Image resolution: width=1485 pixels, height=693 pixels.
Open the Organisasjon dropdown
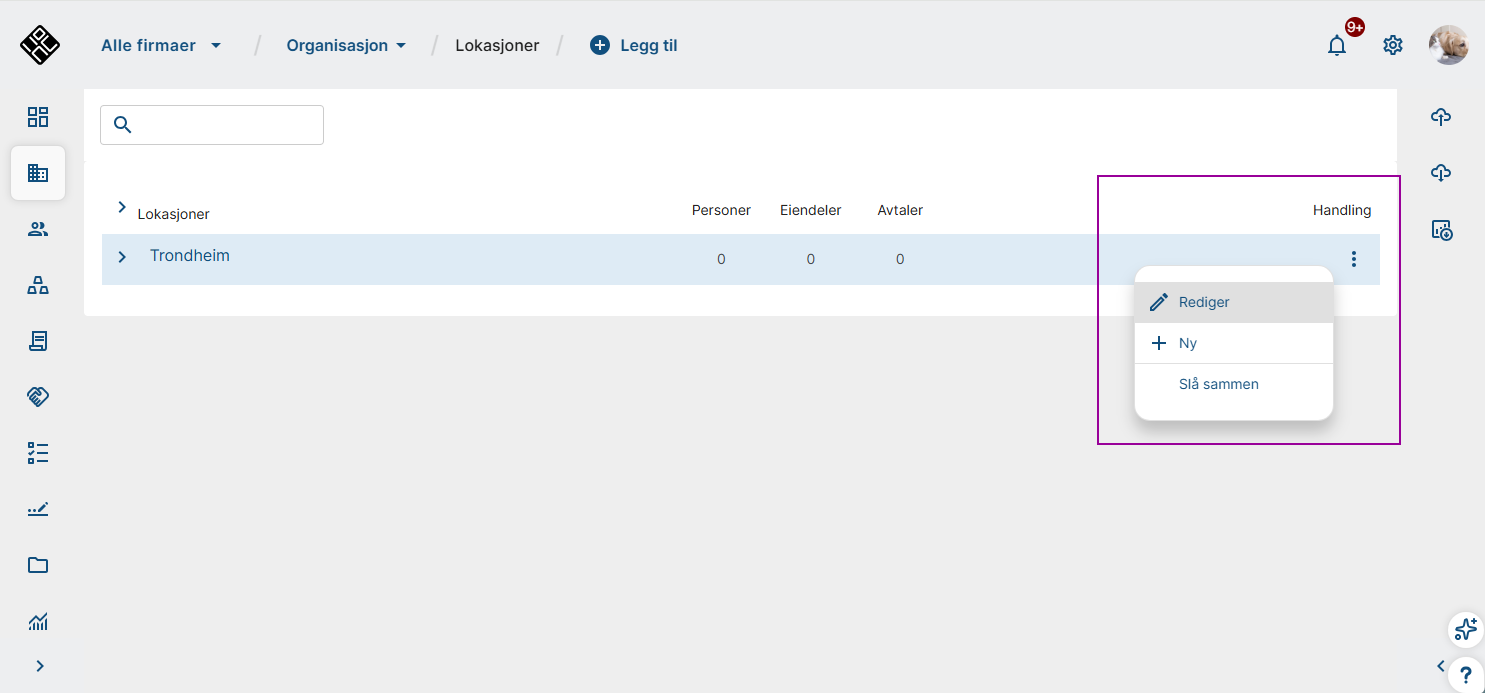[x=346, y=45]
